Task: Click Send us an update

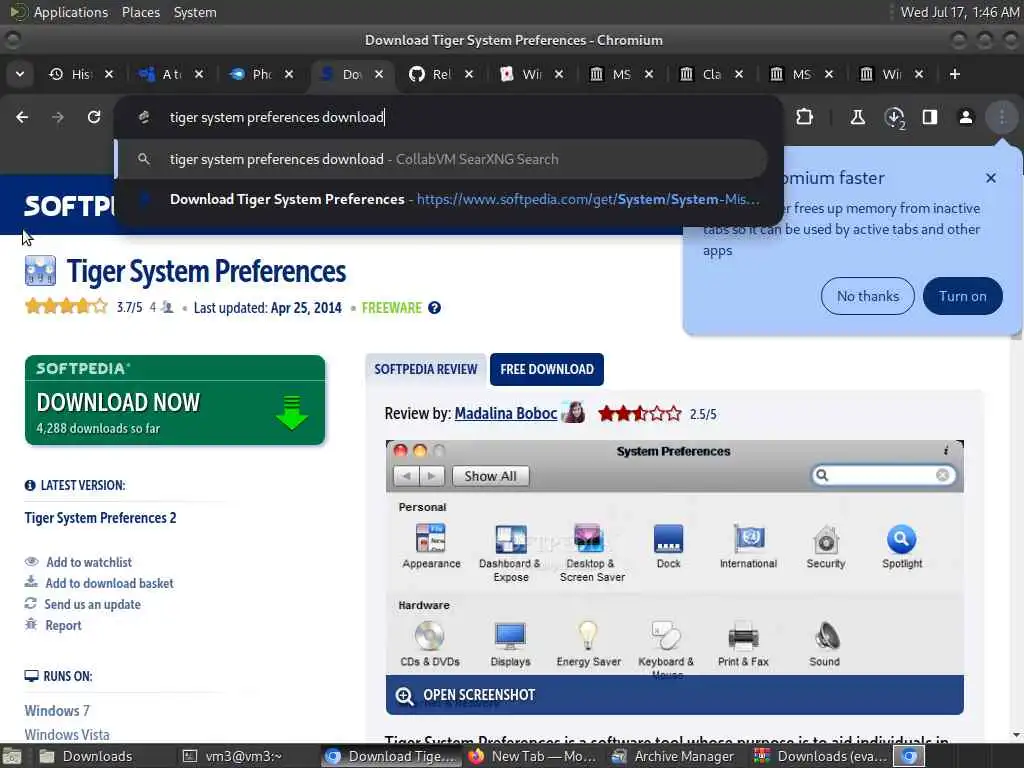Action: [92, 604]
